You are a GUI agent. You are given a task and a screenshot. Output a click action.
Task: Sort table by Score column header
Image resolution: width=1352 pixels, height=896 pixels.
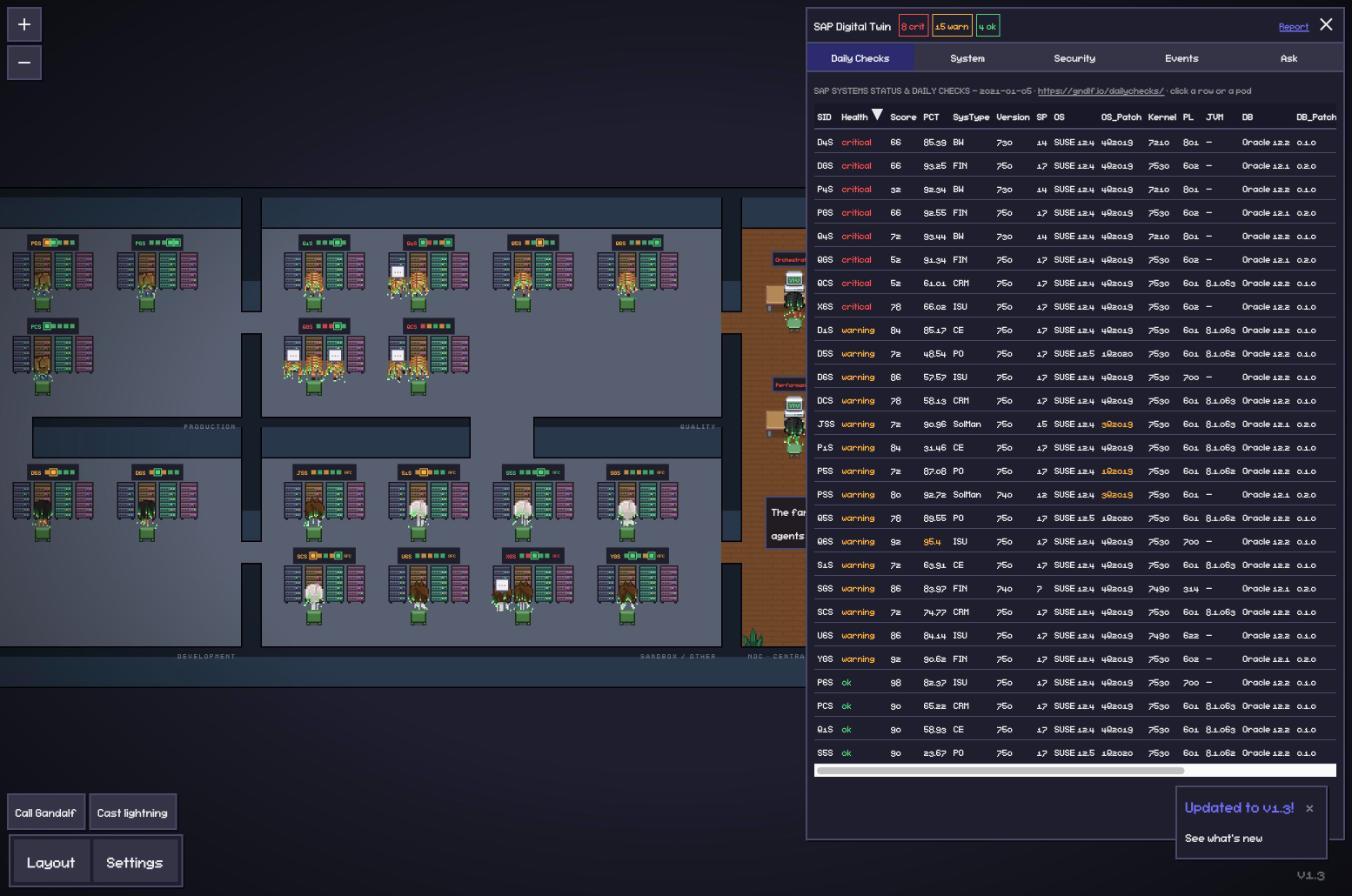(903, 117)
